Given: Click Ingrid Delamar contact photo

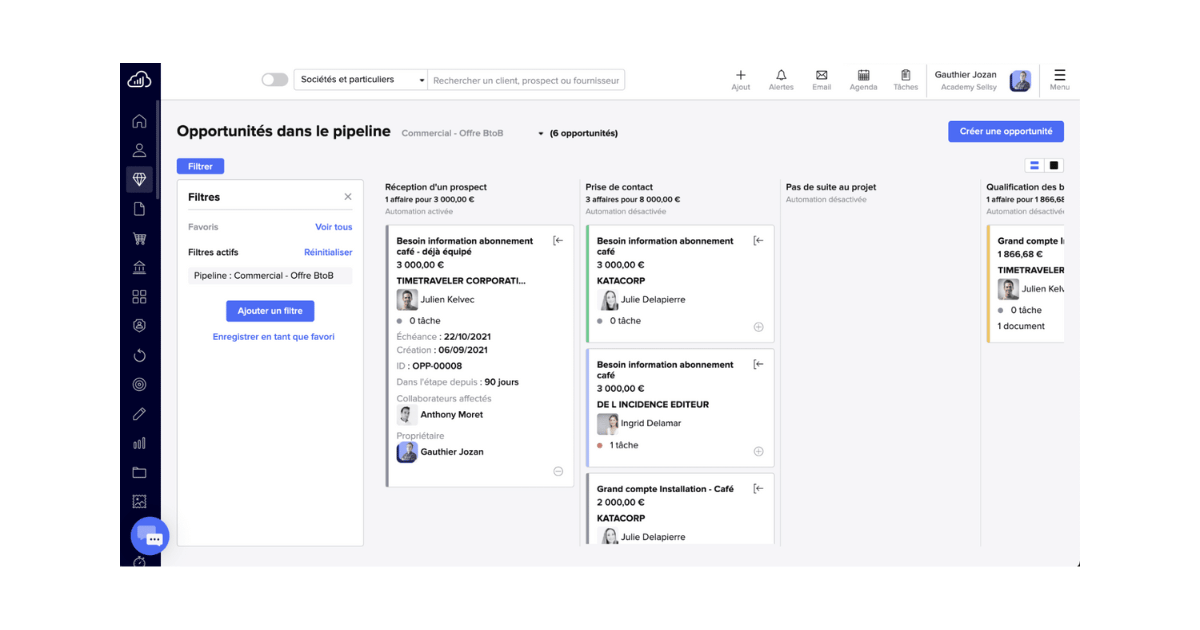Looking at the screenshot, I should click(x=607, y=424).
